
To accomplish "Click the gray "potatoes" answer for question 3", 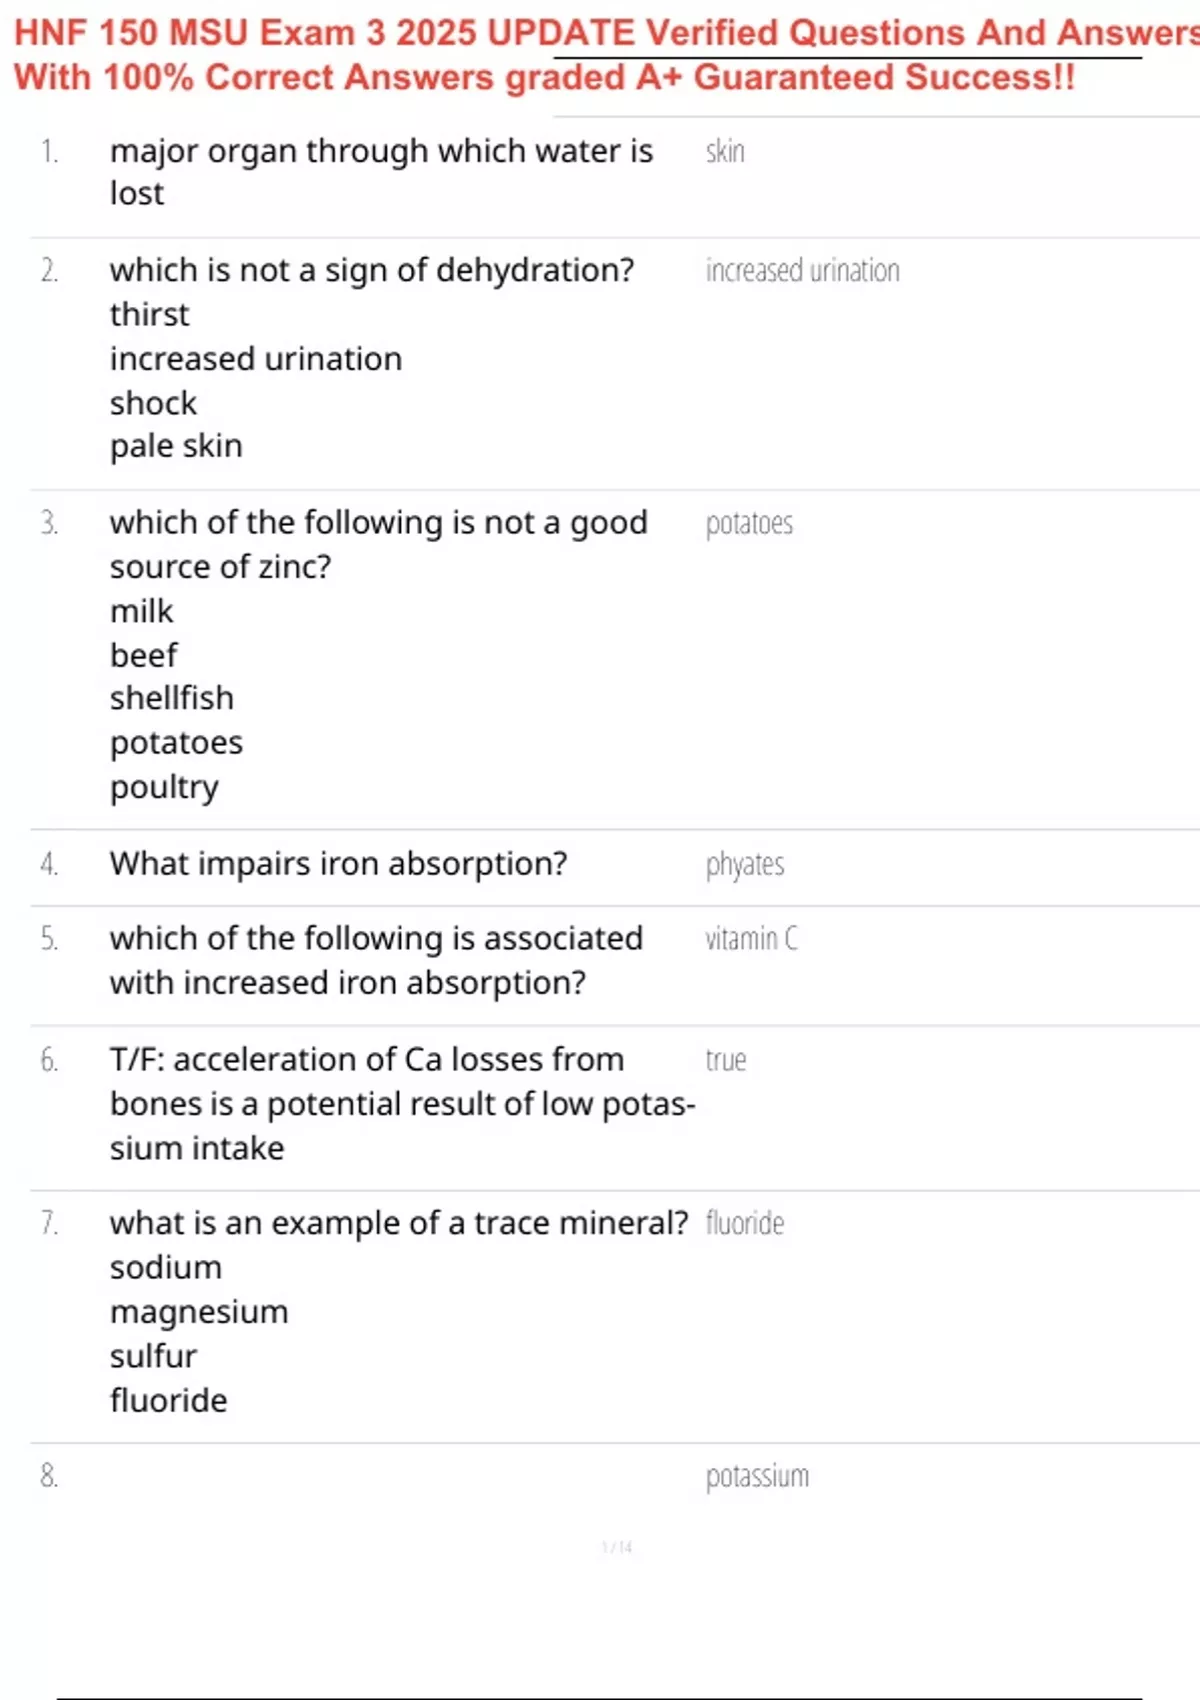I will 749,523.
